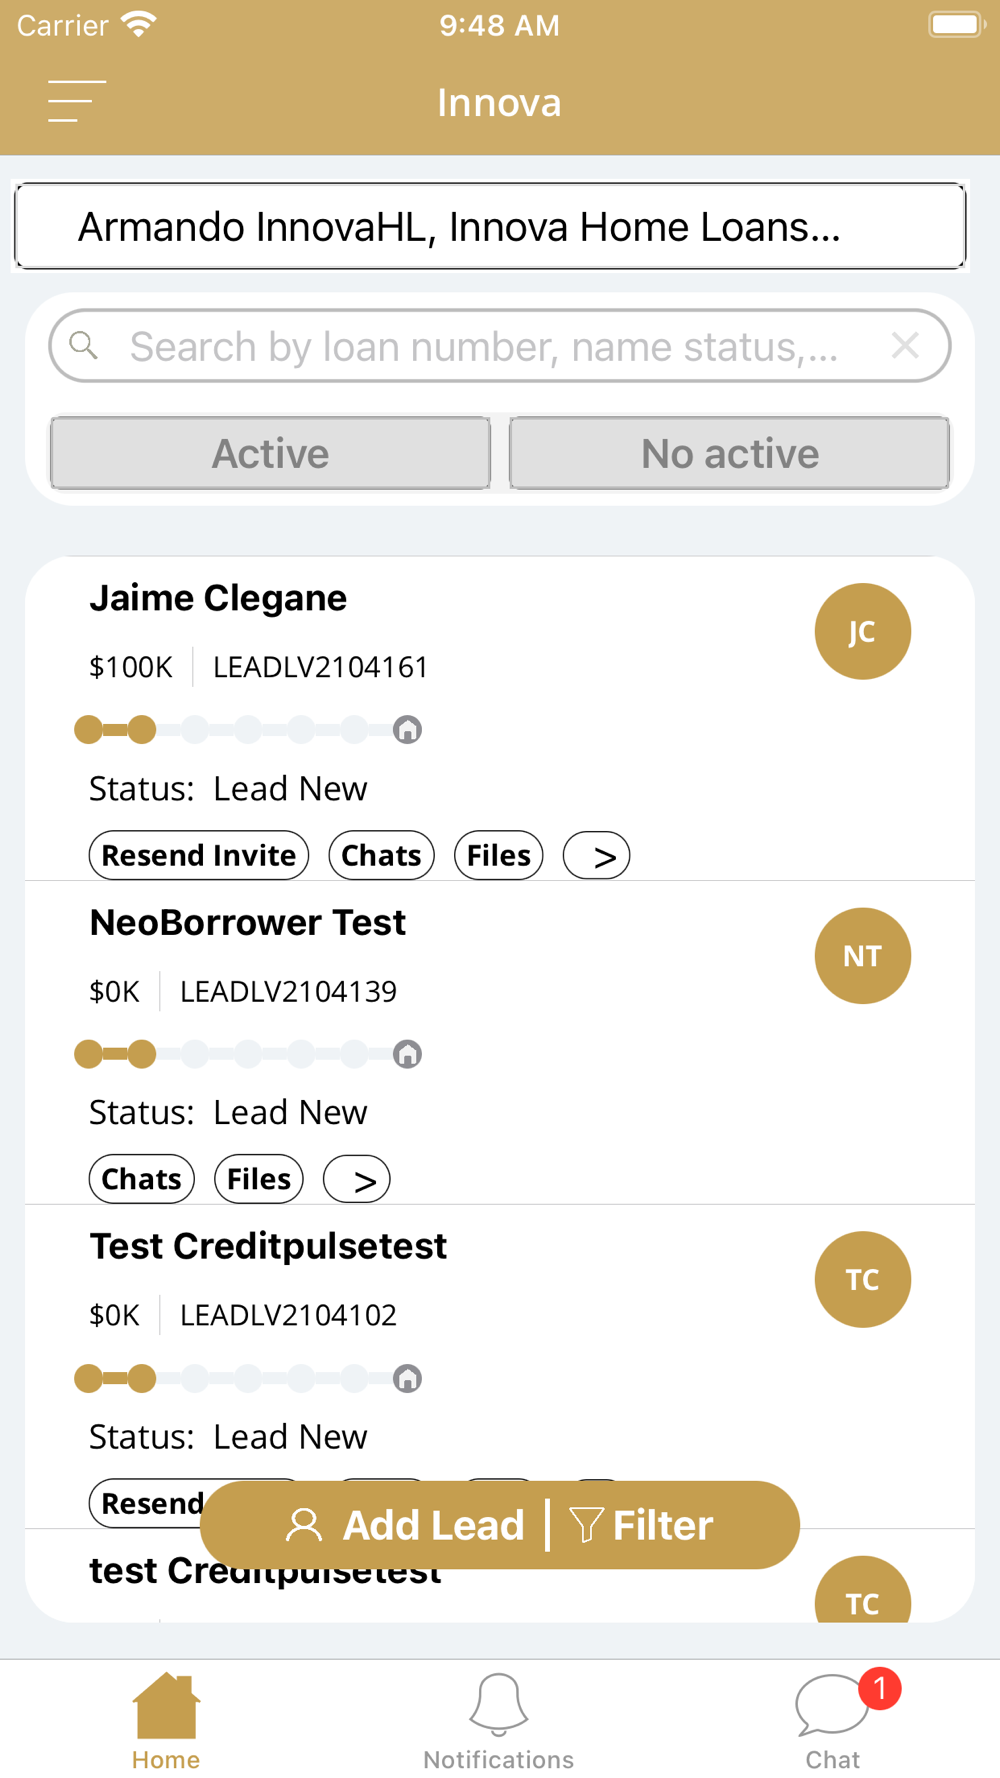This screenshot has width=1000, height=1778.
Task: Expand more actions arrow for Jaime Clegane
Action: click(x=597, y=856)
